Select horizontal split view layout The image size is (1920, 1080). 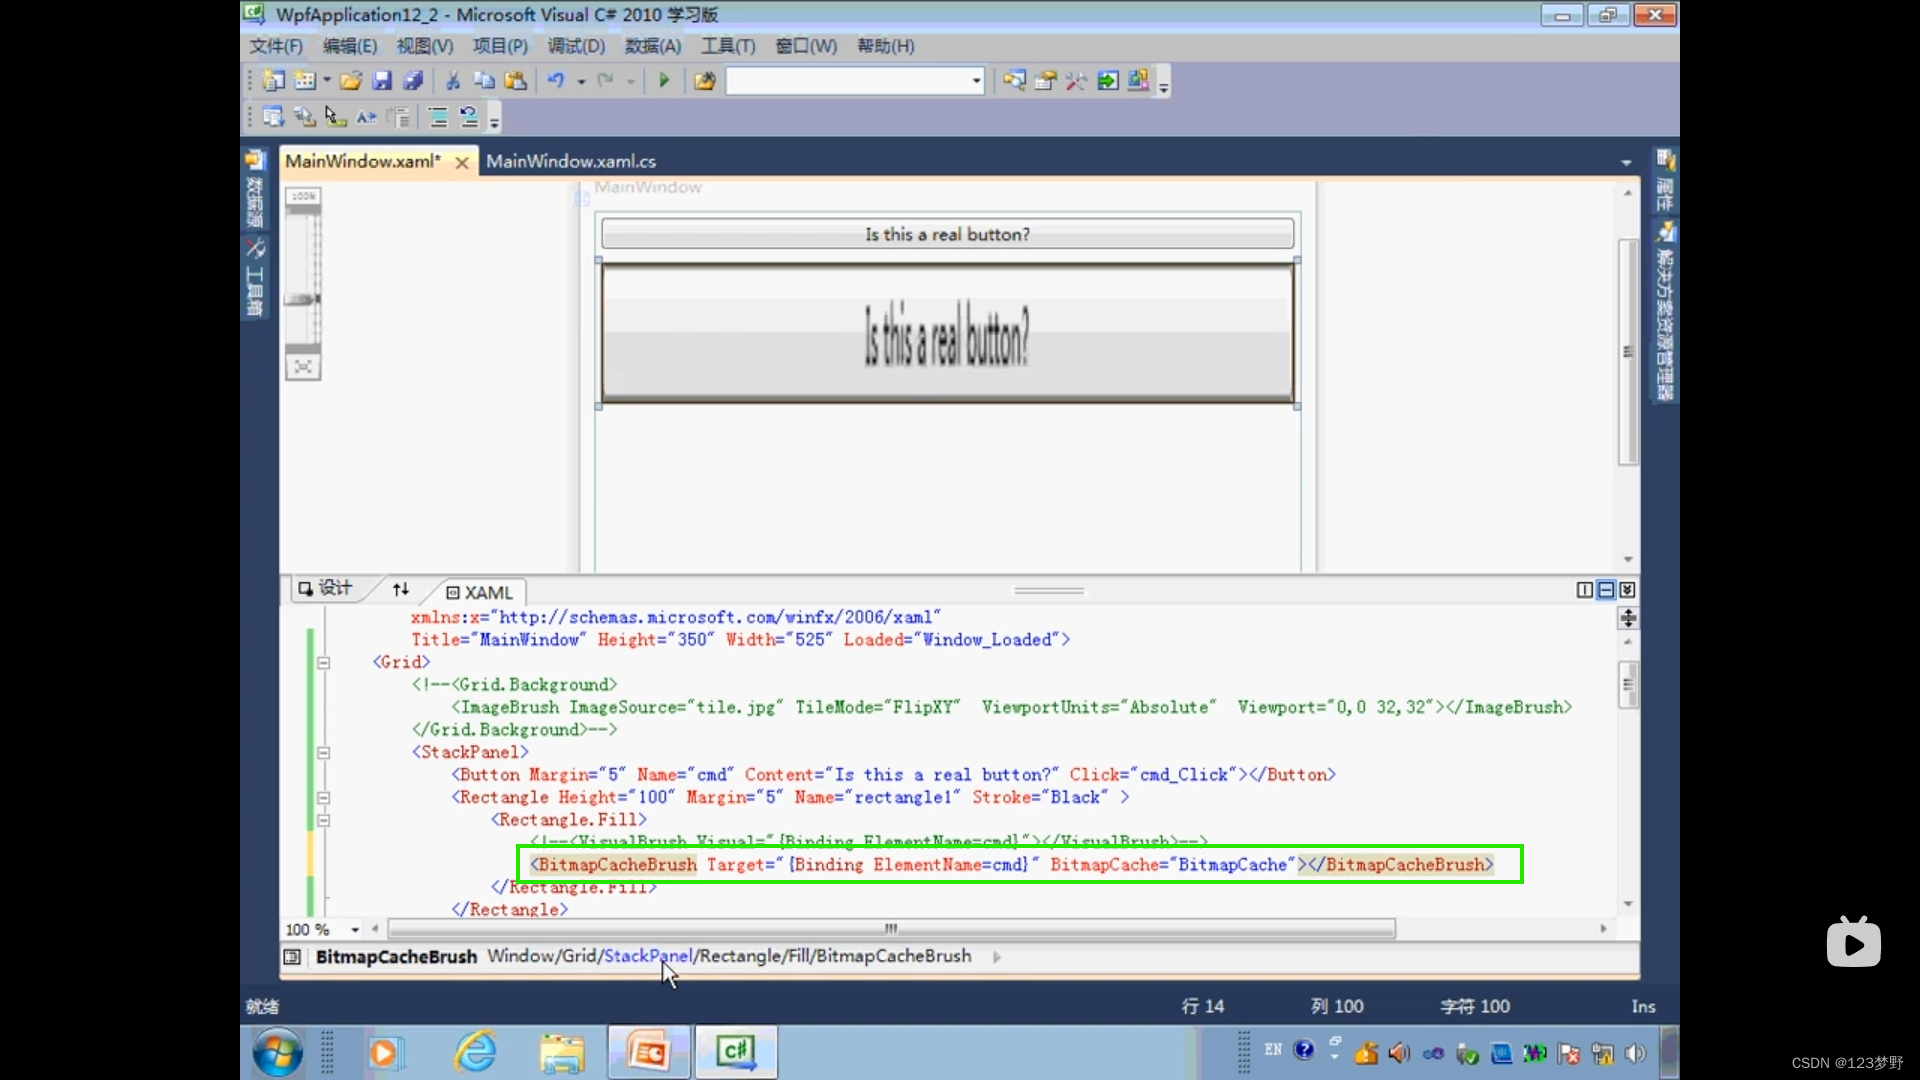pos(1606,590)
